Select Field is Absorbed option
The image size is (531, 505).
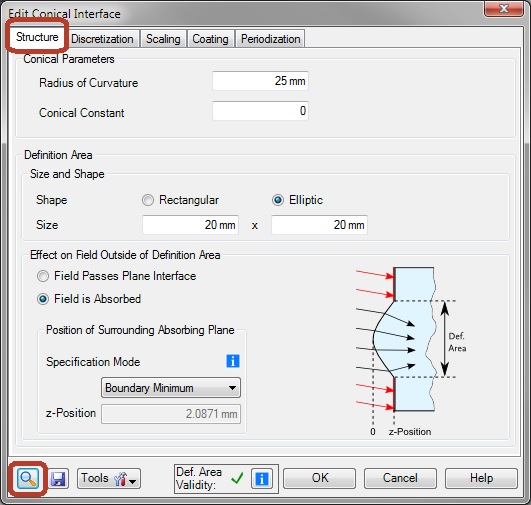(x=43, y=299)
